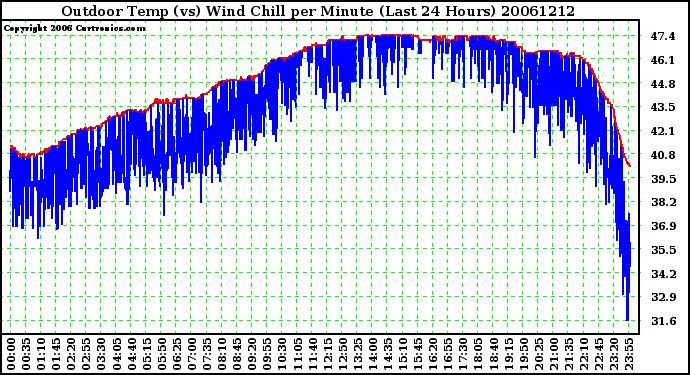Click the 17:30 time axis label
The width and height of the screenshot is (690, 375).
click(x=463, y=354)
